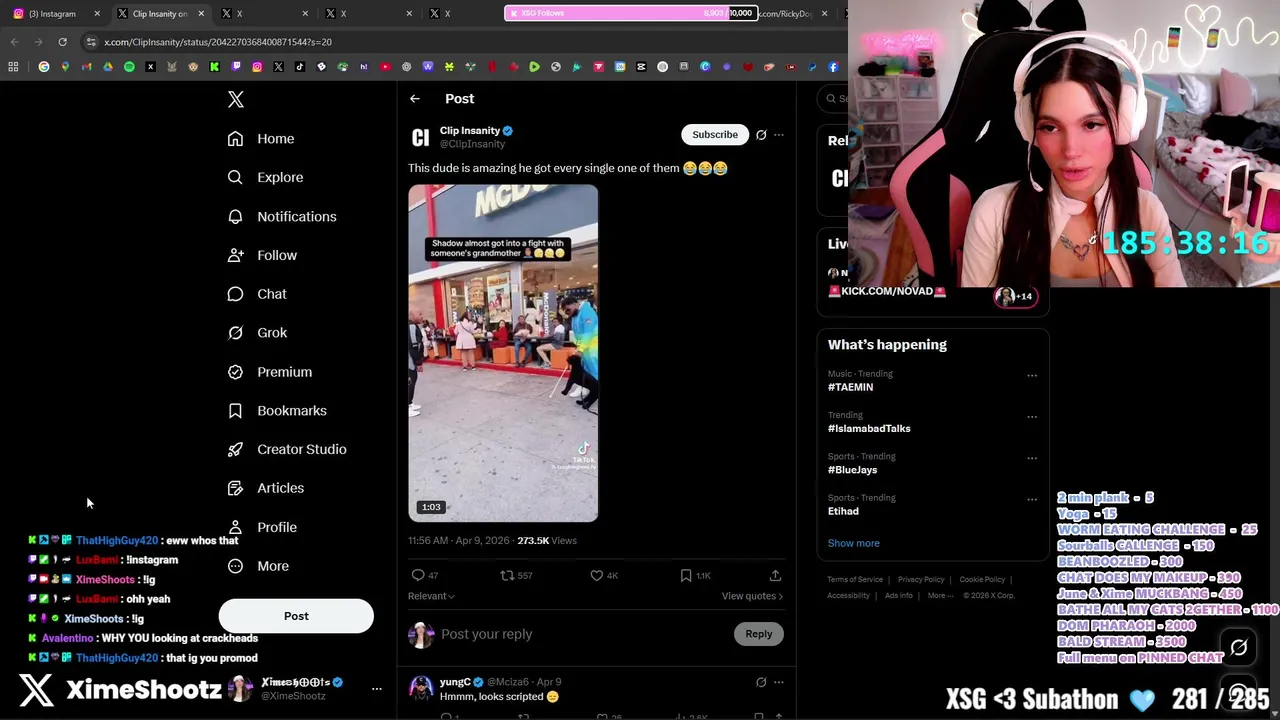Expand the View quotes chevron link
This screenshot has height=720, width=1280.
coord(752,596)
